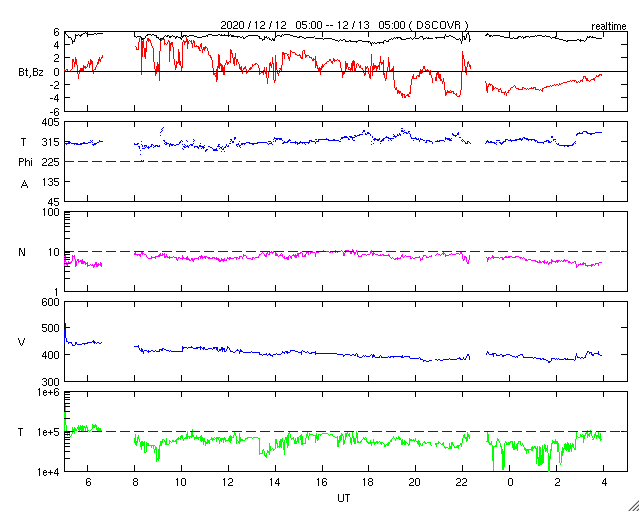Viewport: 640px width, 512px height.
Task: Click the "1e+5" temperature tick value
Action: [x=48, y=432]
